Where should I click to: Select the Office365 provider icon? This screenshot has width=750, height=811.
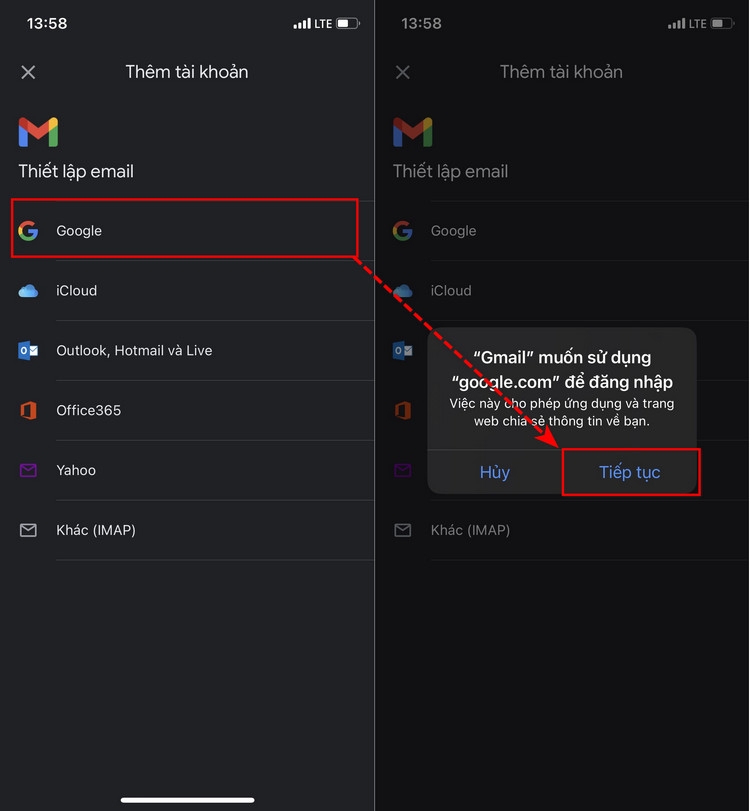[28, 410]
